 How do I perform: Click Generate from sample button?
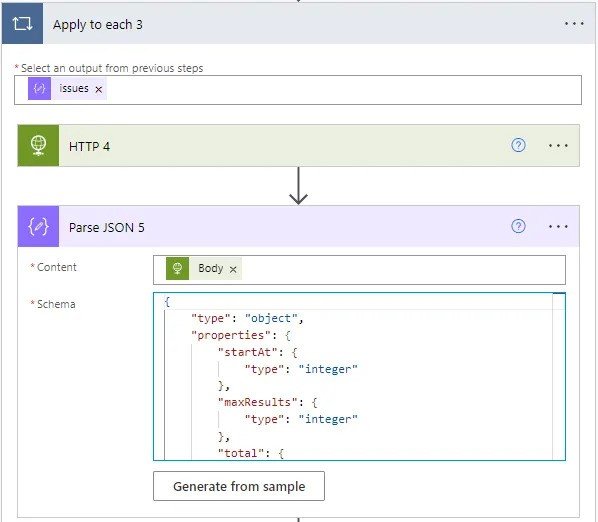(239, 486)
